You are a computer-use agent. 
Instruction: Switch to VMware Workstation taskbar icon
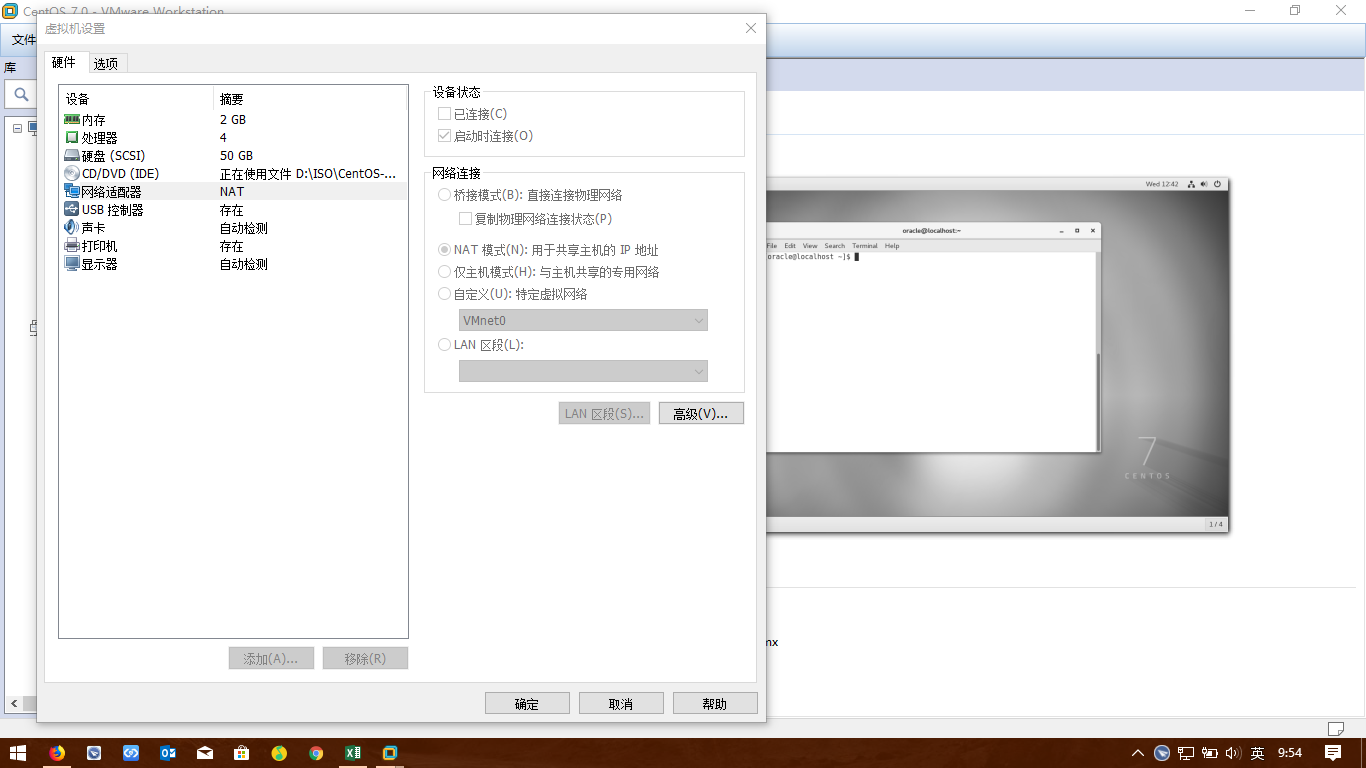click(390, 753)
